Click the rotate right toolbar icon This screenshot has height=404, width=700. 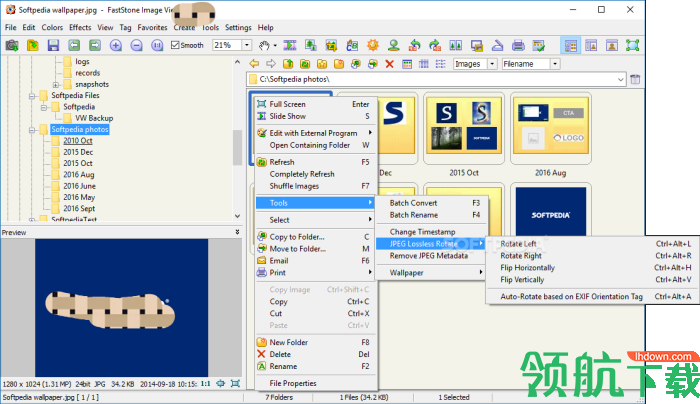click(435, 45)
